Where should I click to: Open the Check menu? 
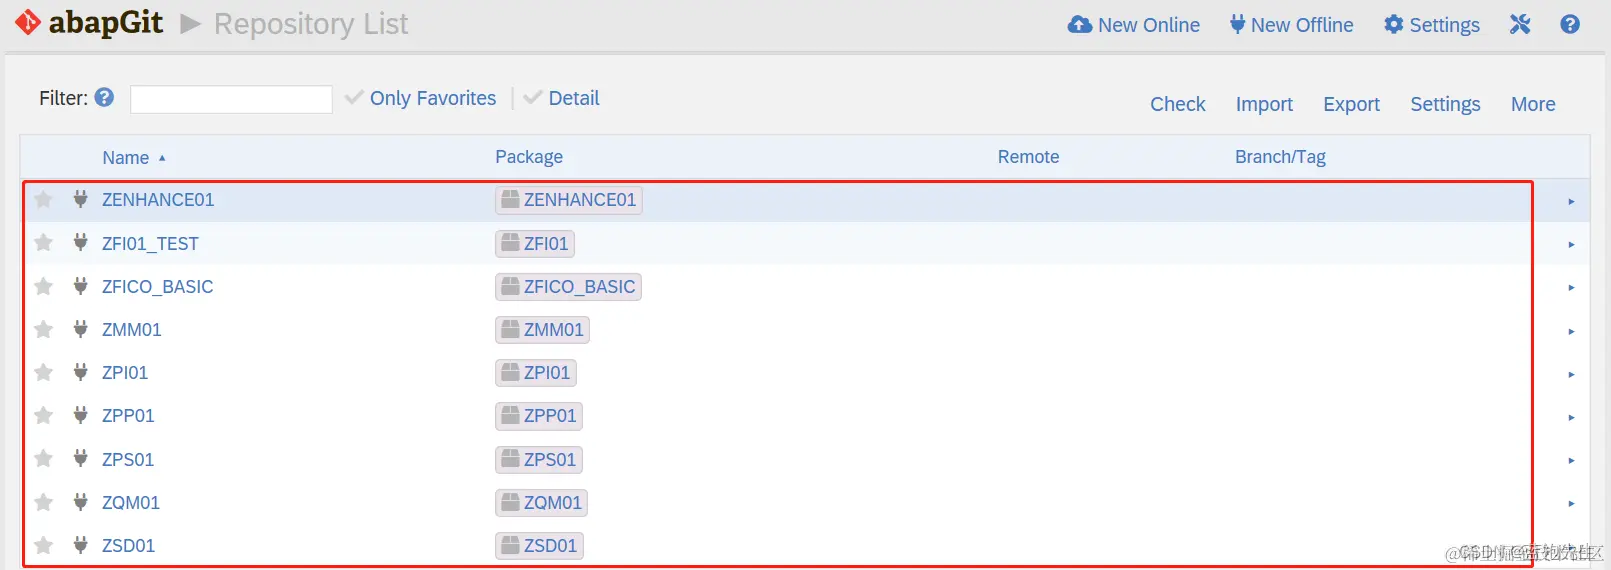tap(1178, 104)
